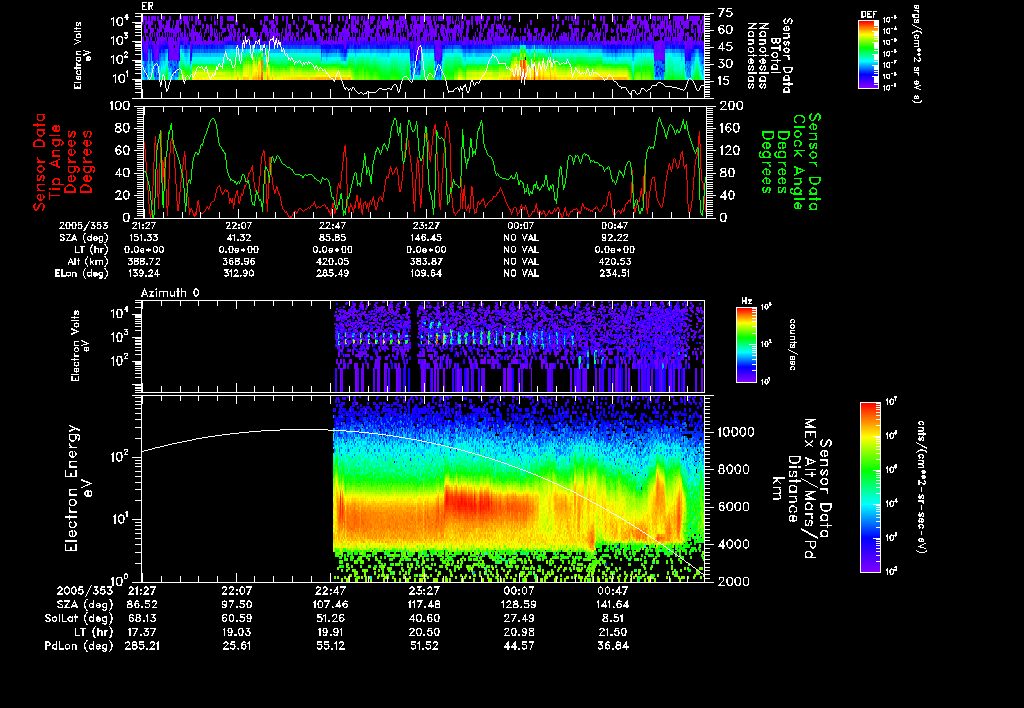The width and height of the screenshot is (1024, 708).
Task: Click the 'Electron Energy' axis label
Action: 72,488
